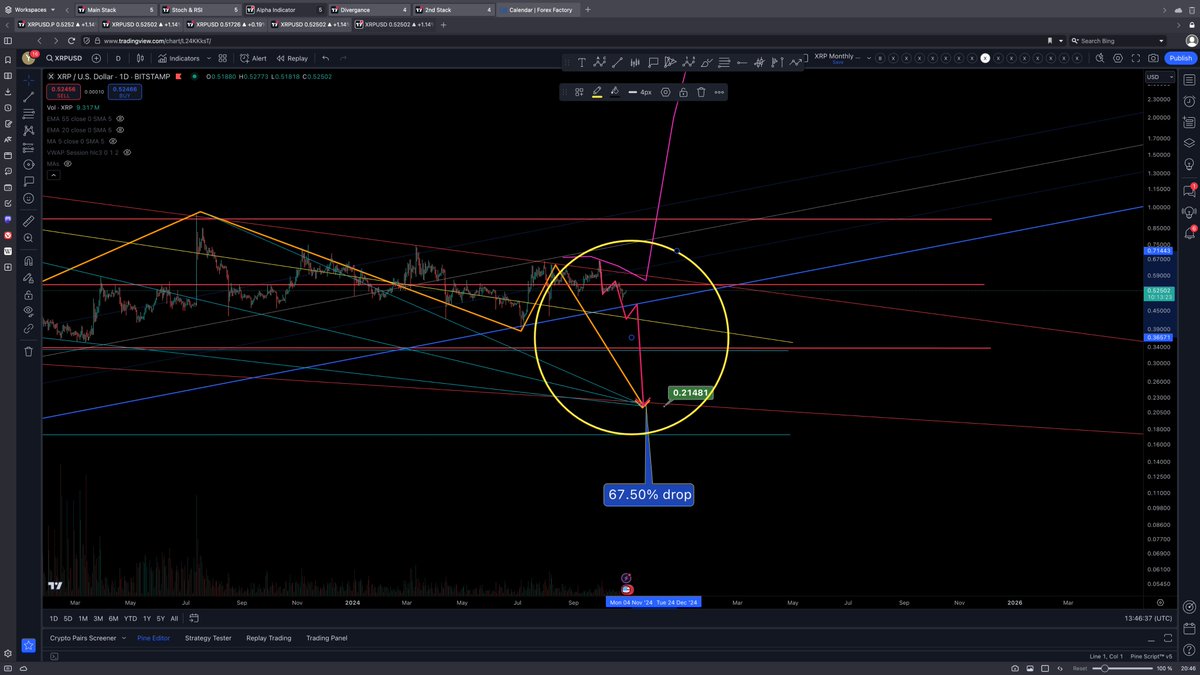Delete the selected drawing with trash icon
The height and width of the screenshot is (675, 1200).
(x=701, y=92)
